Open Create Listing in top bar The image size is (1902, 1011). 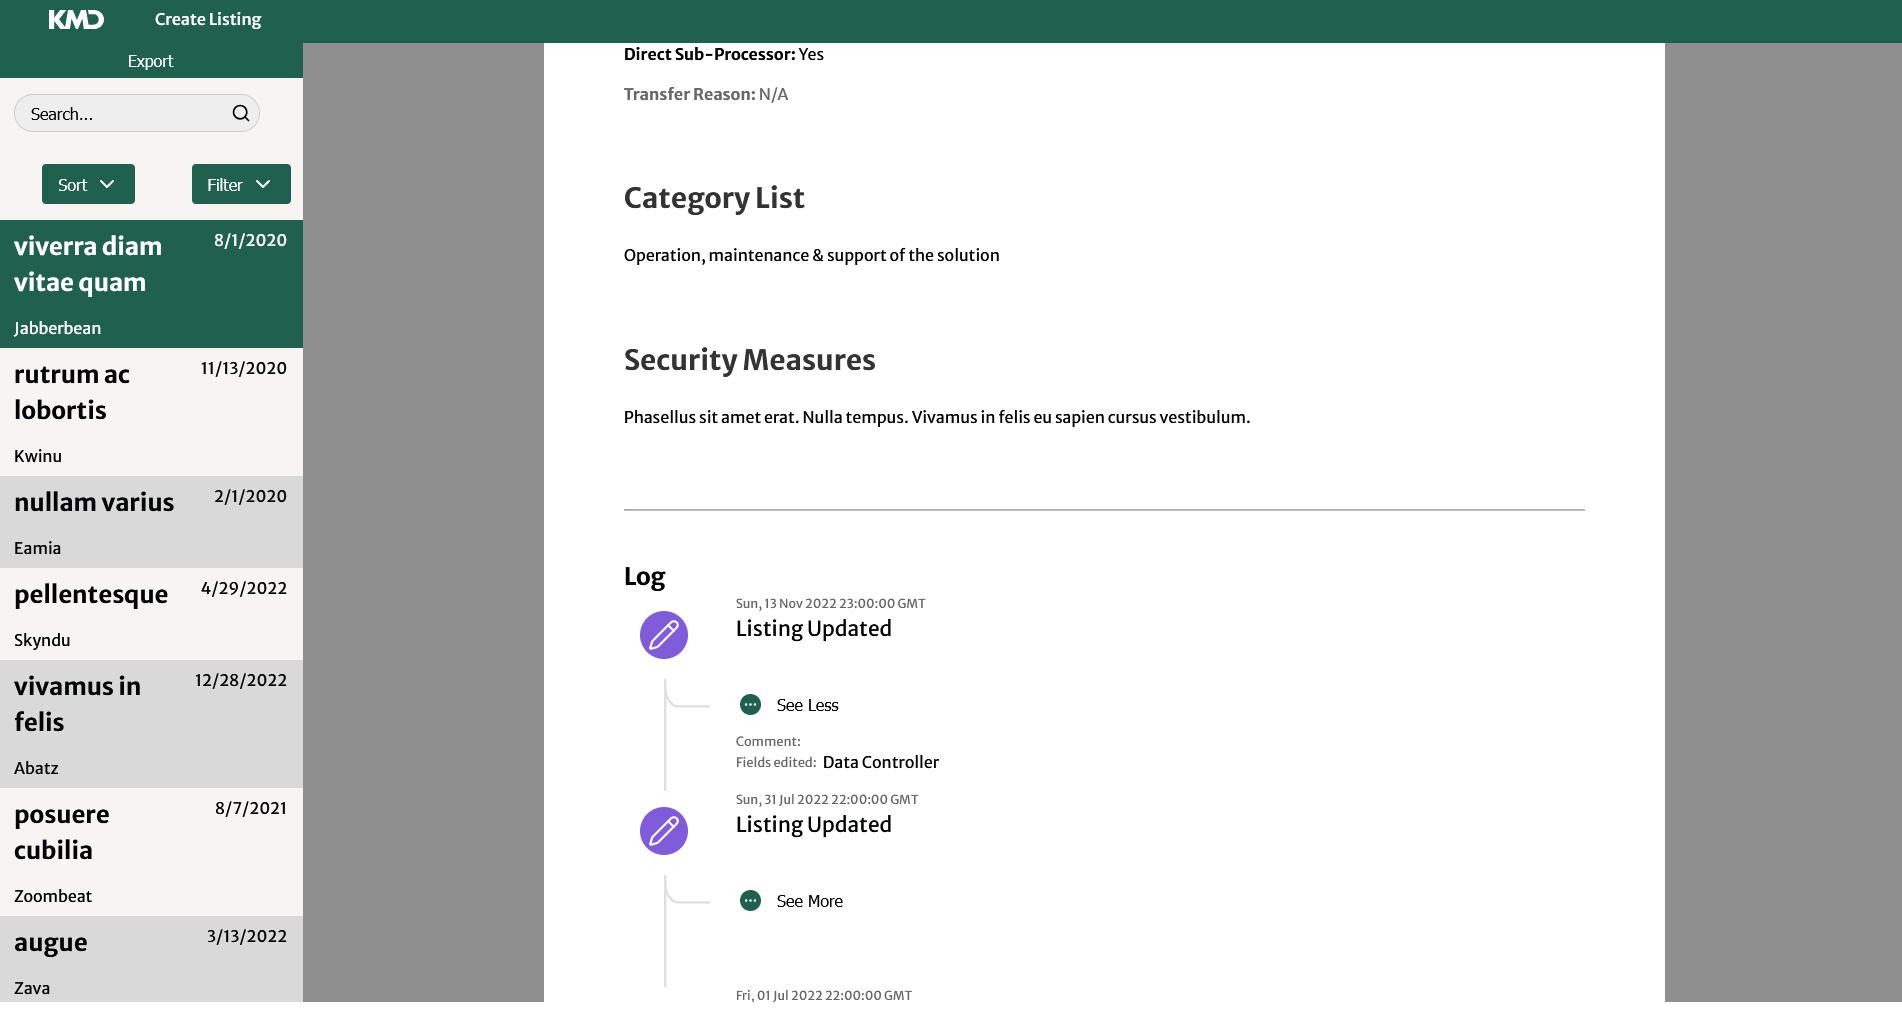tap(208, 20)
